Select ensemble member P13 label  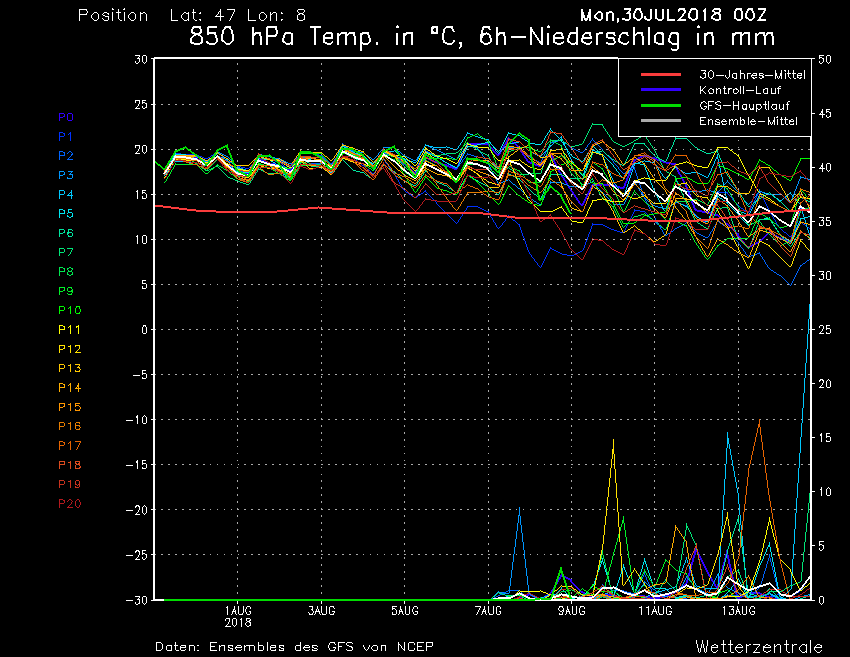click(x=69, y=368)
